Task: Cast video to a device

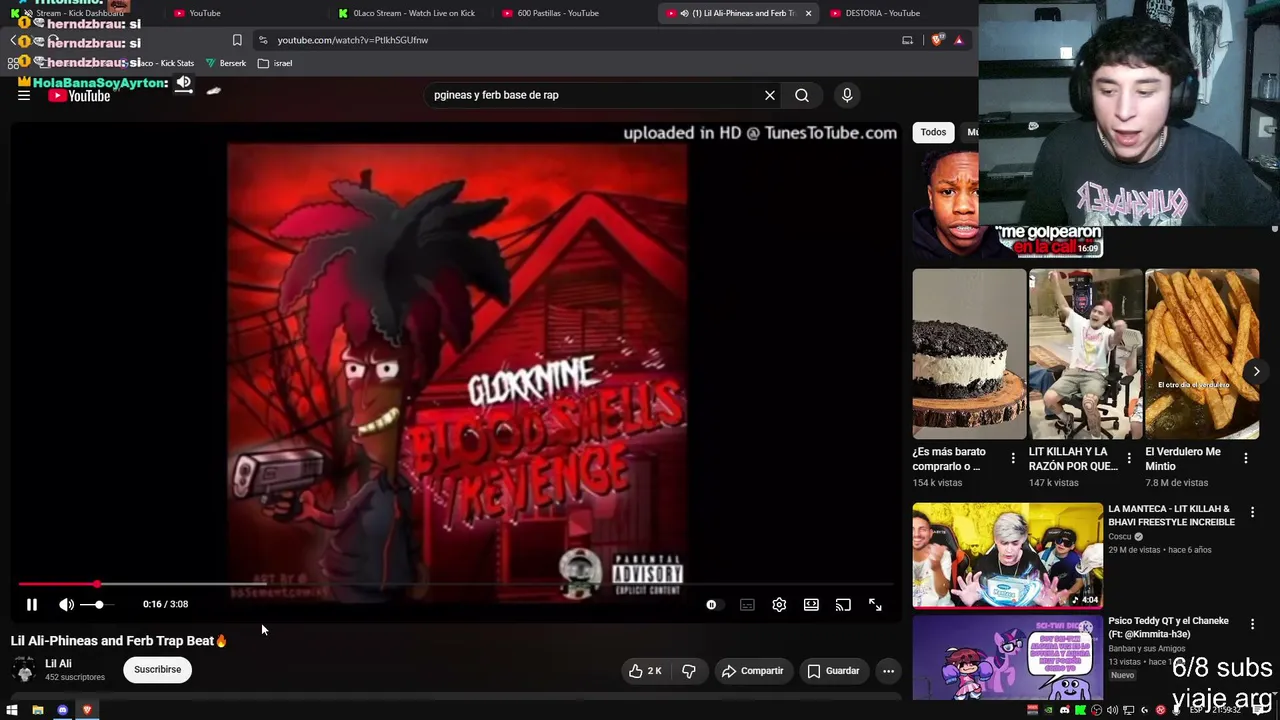Action: click(843, 604)
